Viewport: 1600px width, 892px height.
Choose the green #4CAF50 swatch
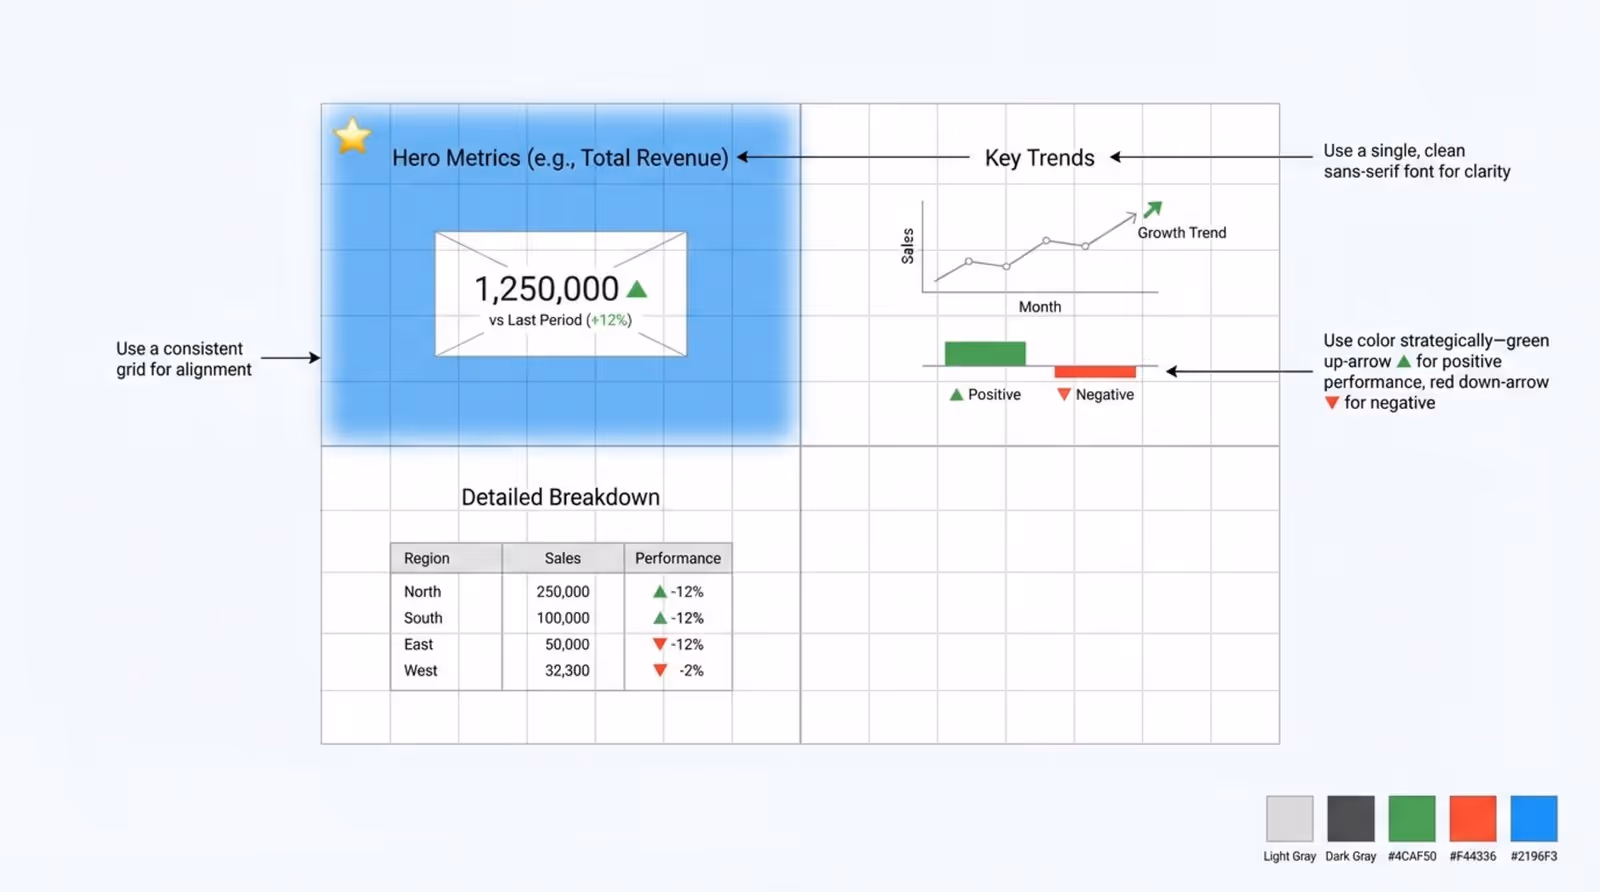click(x=1412, y=819)
